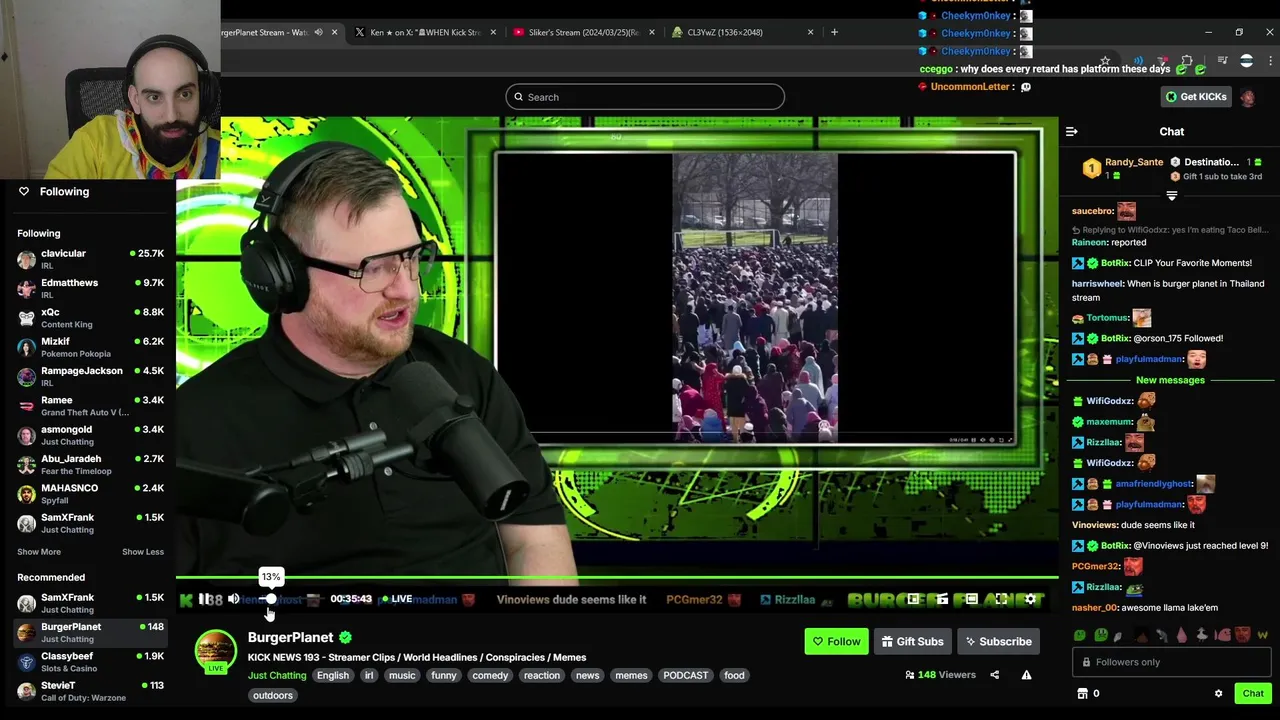1280x720 pixels.
Task: Select BurgerPlanet in Recommended channels
Action: tap(90, 633)
